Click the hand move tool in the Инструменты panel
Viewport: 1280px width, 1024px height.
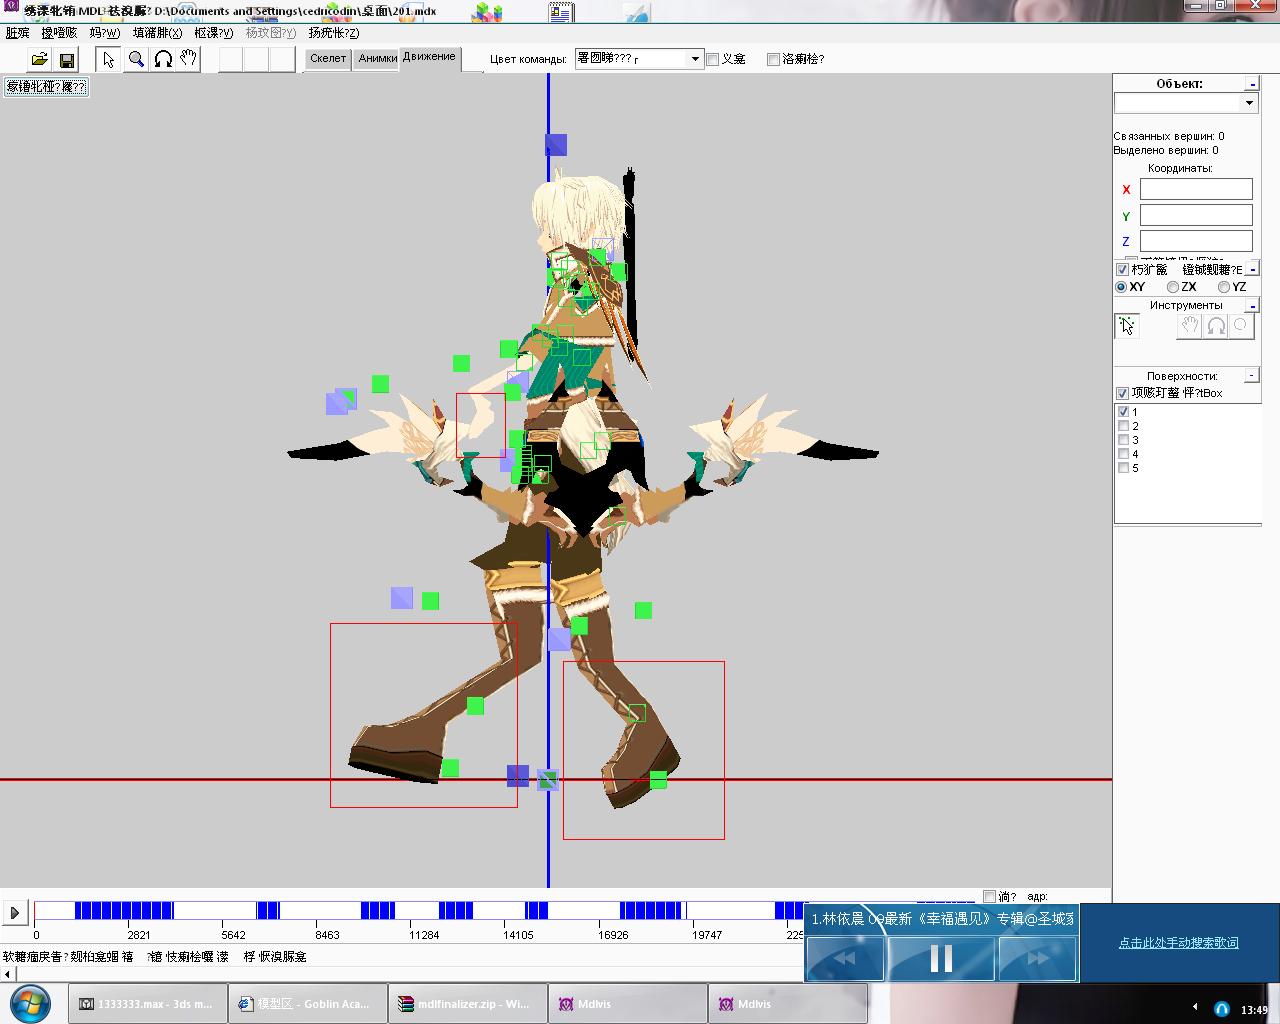[x=1189, y=326]
